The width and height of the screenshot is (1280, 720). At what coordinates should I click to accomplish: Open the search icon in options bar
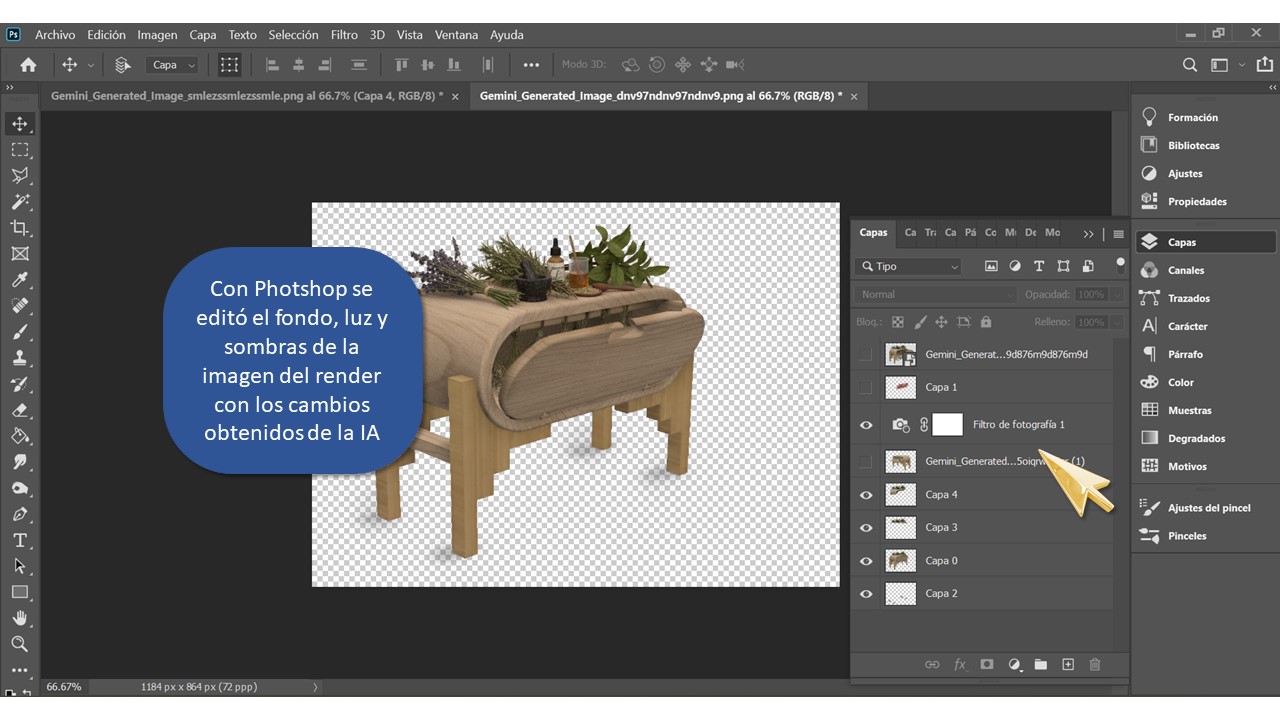coord(1190,65)
